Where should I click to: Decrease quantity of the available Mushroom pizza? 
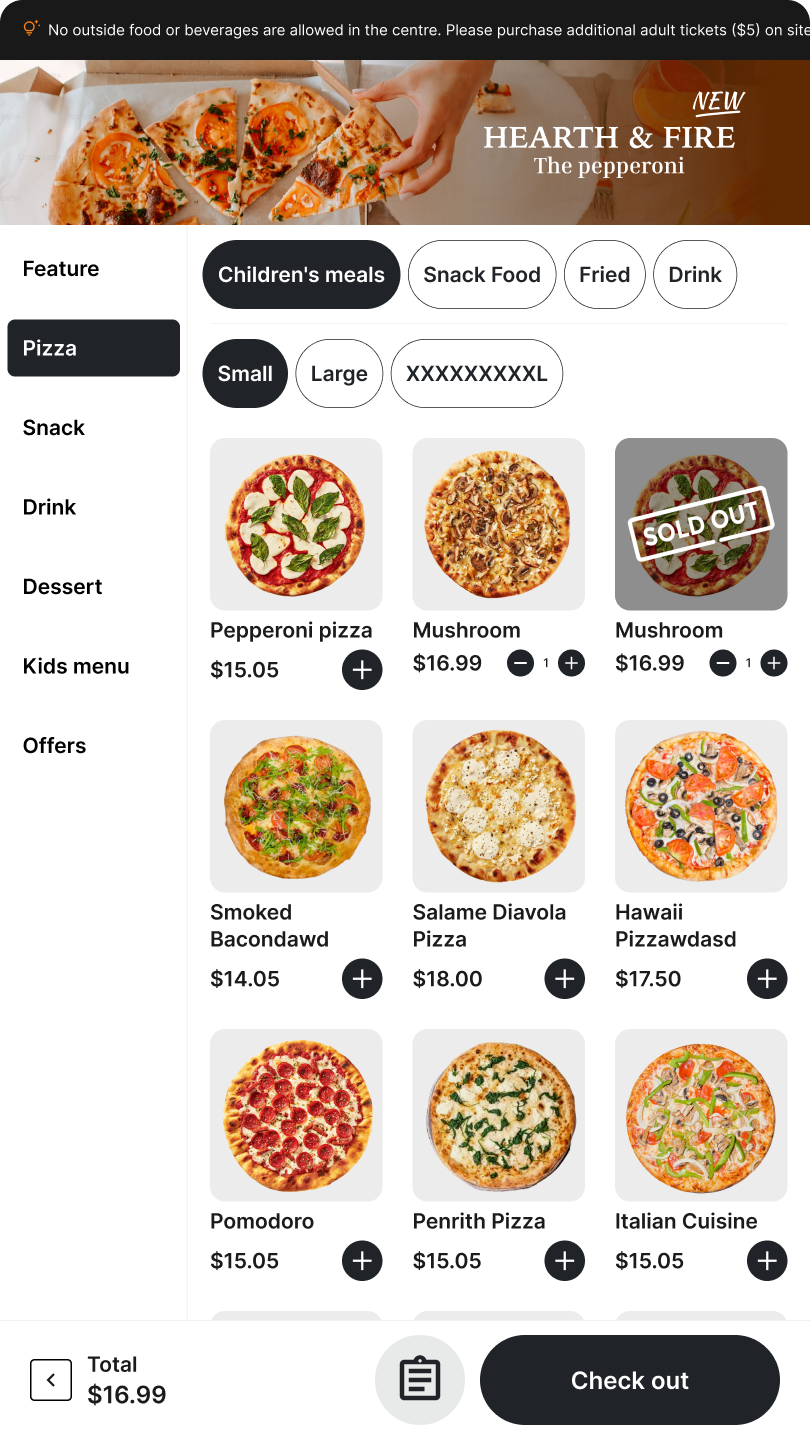[520, 662]
